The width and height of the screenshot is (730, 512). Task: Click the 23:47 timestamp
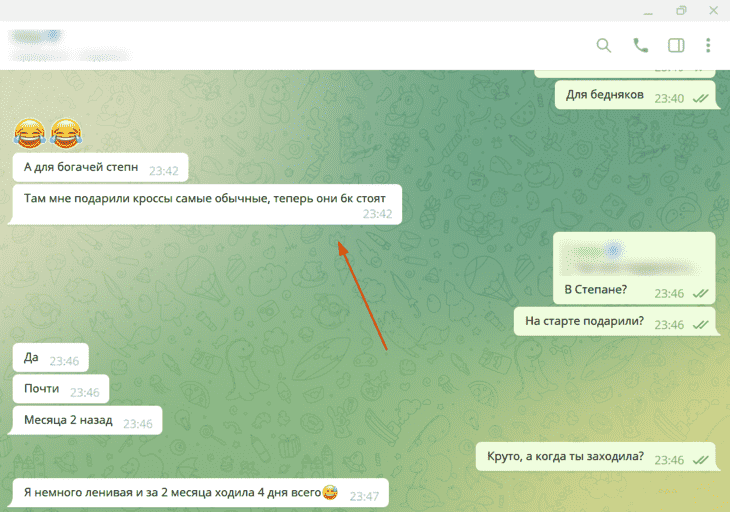[x=364, y=497]
